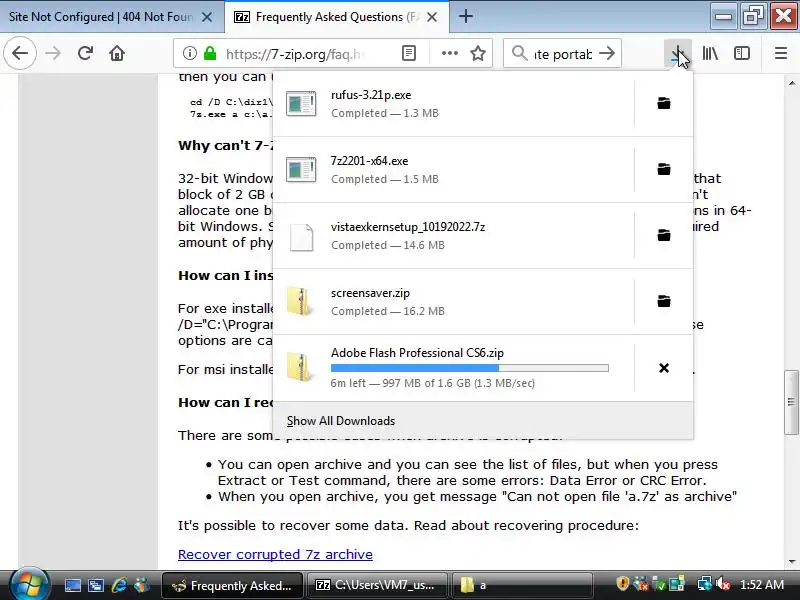Toggle the sidebar view button
The image size is (800, 600).
tap(742, 53)
